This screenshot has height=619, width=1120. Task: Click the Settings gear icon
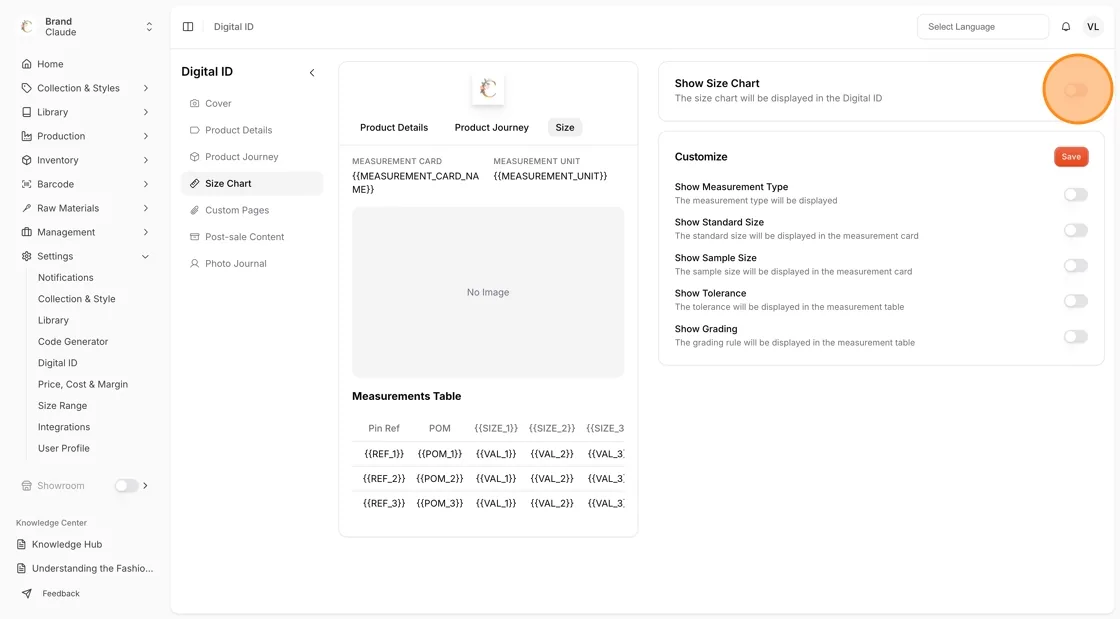(26, 256)
